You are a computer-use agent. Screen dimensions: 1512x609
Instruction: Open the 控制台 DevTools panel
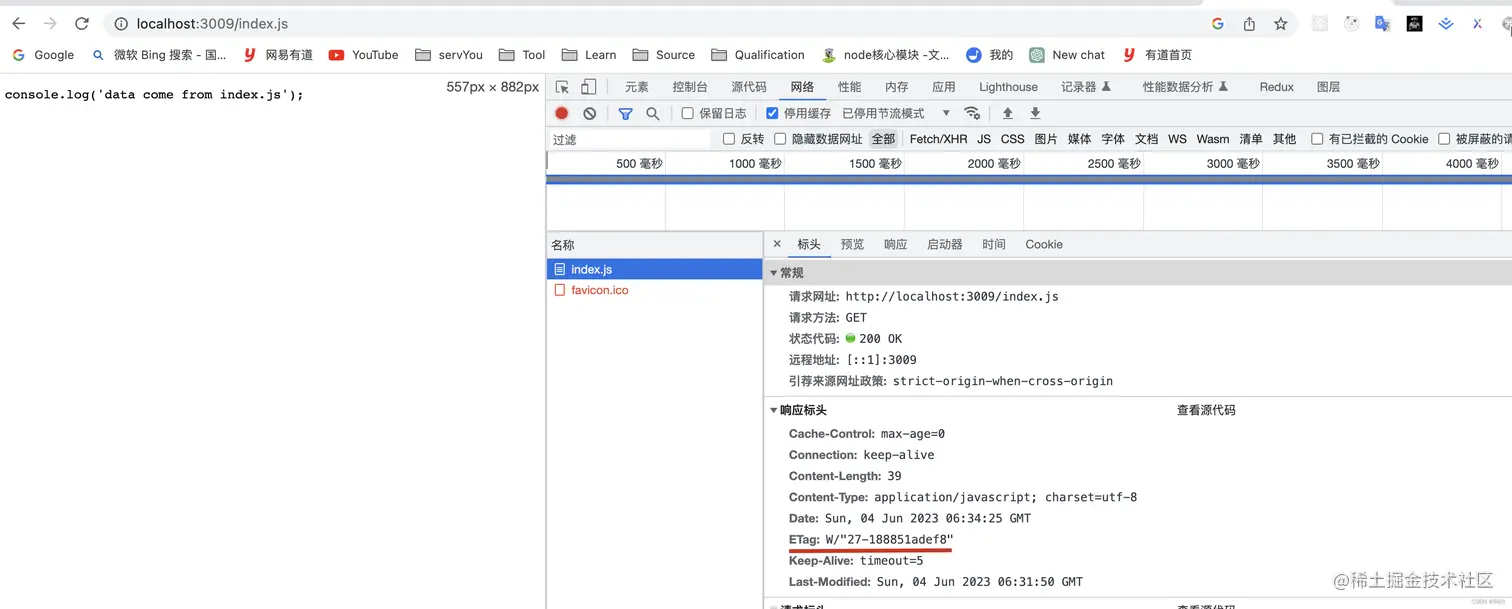pos(689,87)
